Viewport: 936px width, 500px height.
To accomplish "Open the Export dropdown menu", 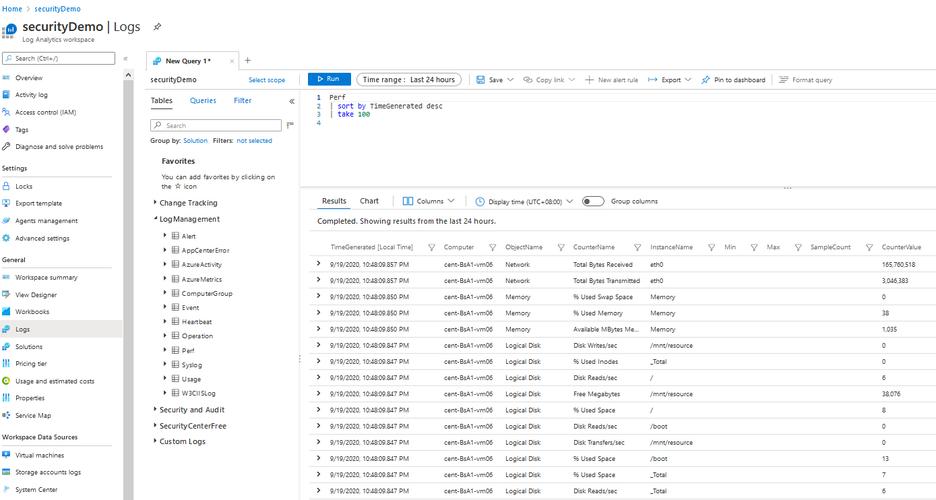I will (x=670, y=80).
